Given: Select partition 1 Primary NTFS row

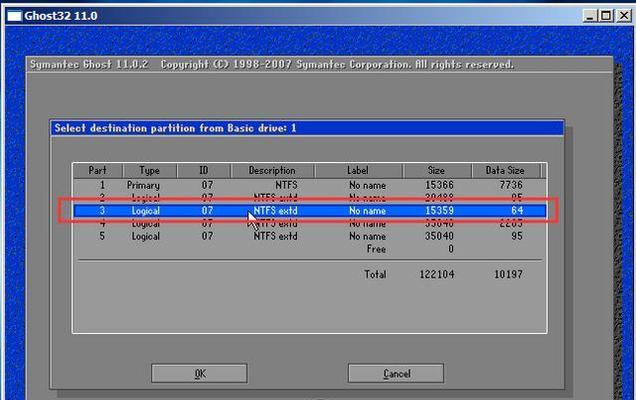Looking at the screenshot, I should point(310,185).
